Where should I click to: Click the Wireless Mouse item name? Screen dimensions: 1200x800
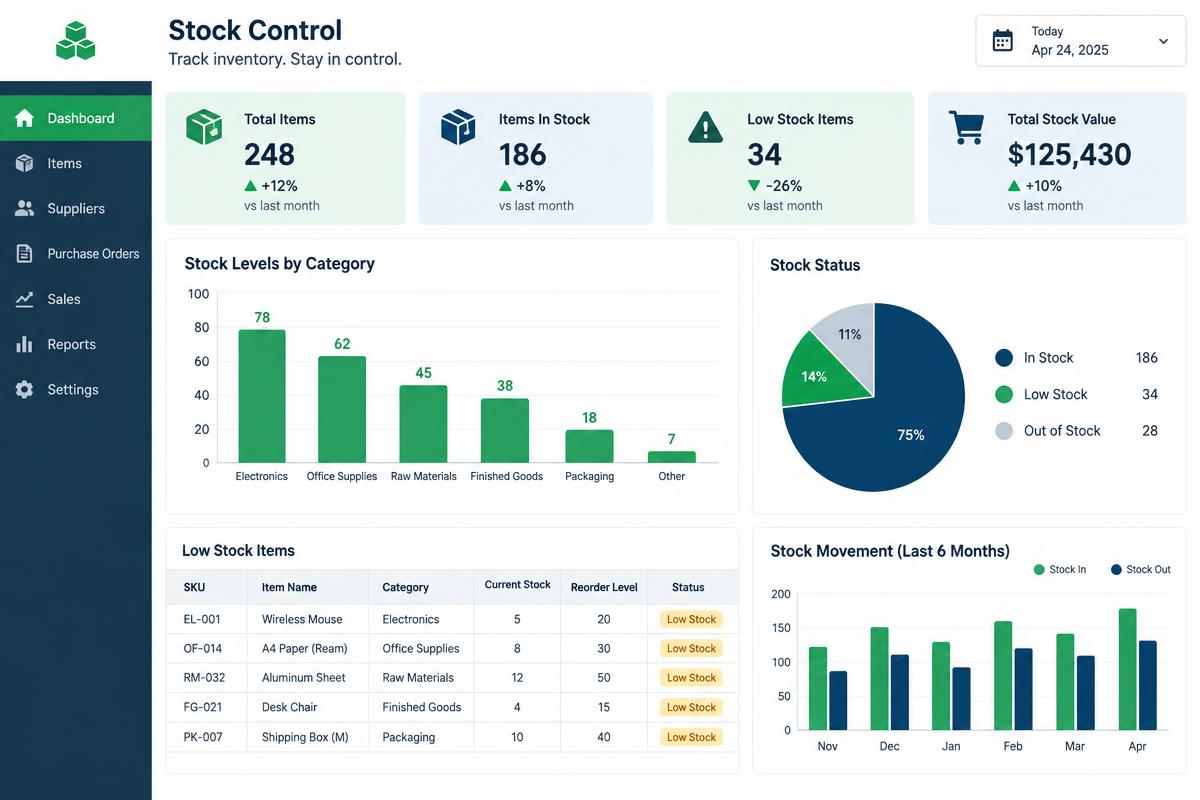coord(302,619)
